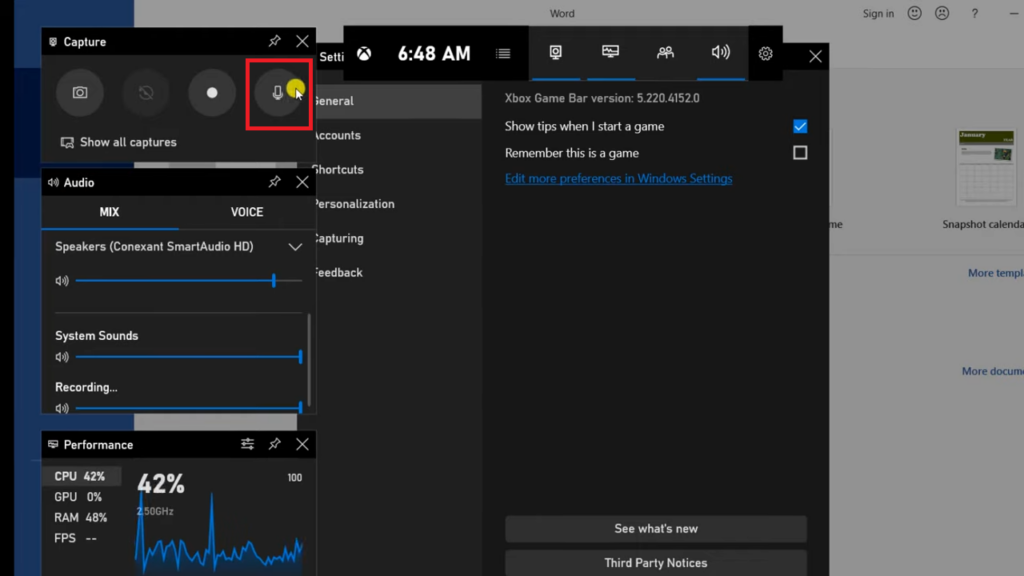The height and width of the screenshot is (576, 1024).
Task: Switch to the MIX tab
Action: tap(110, 212)
